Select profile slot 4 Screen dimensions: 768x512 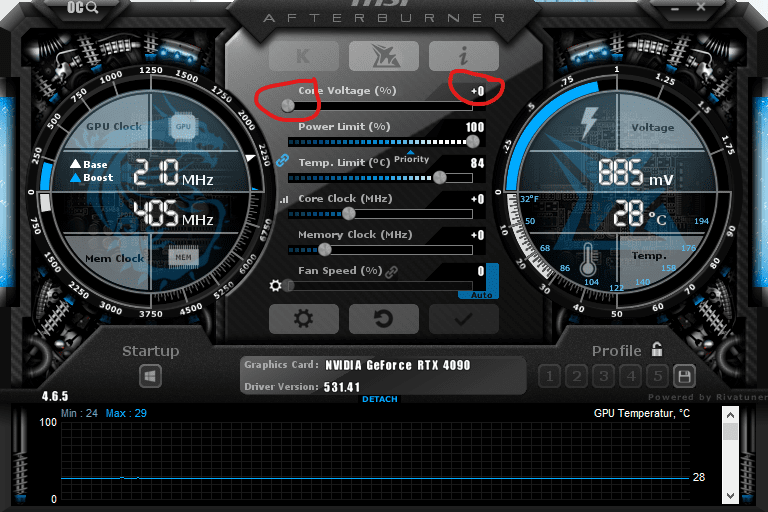pyautogui.click(x=631, y=376)
